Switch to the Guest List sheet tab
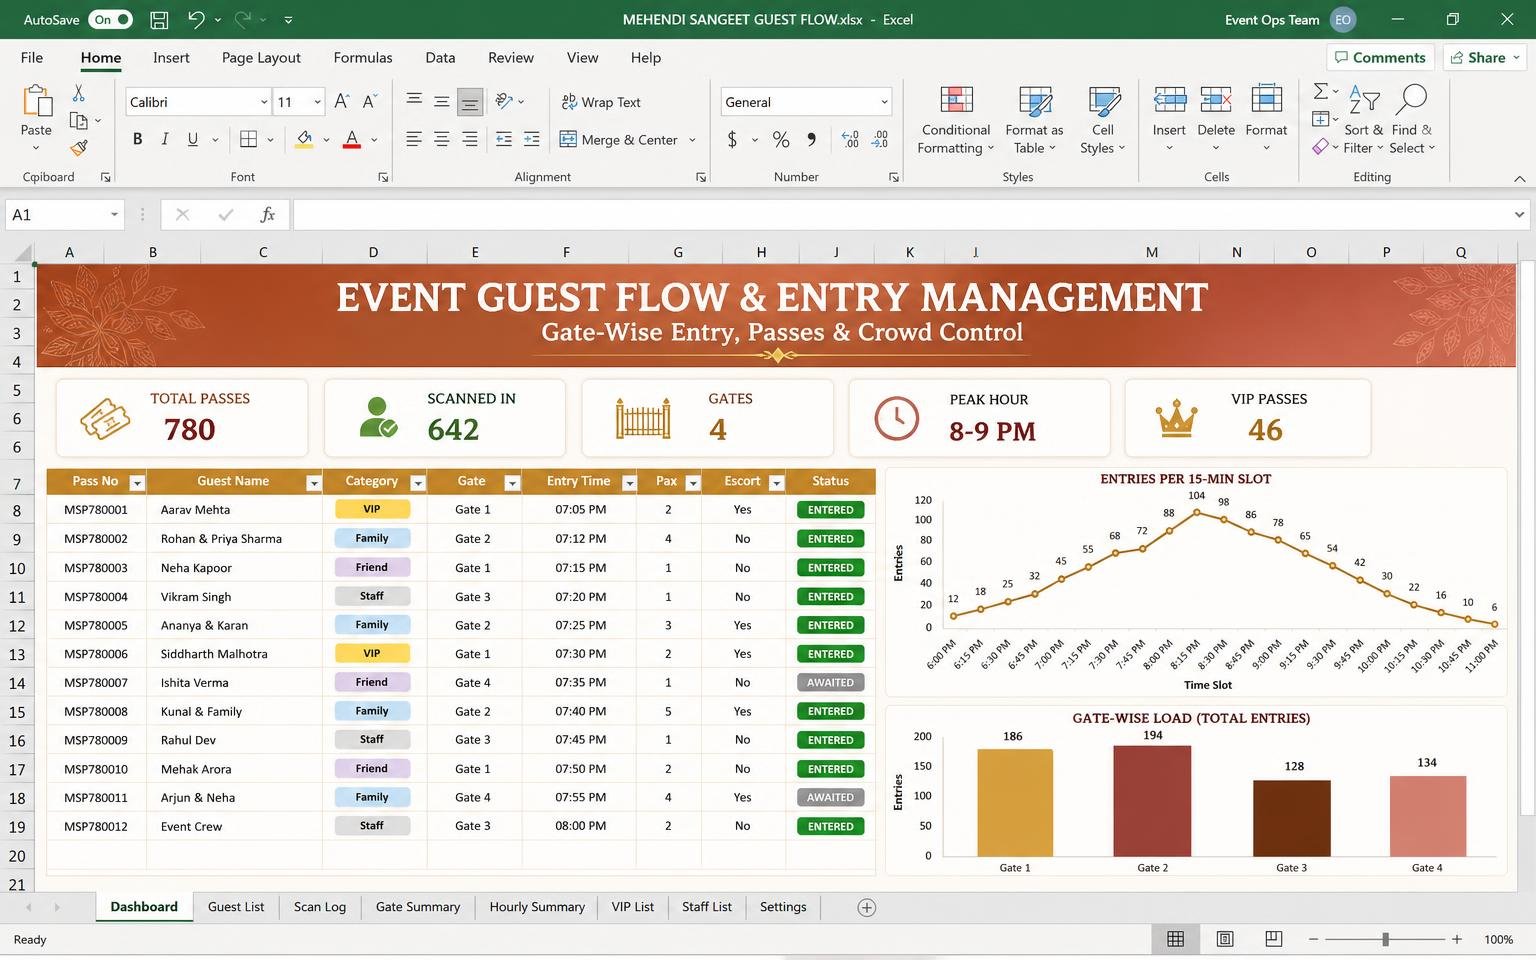Image resolution: width=1536 pixels, height=960 pixels. click(236, 907)
